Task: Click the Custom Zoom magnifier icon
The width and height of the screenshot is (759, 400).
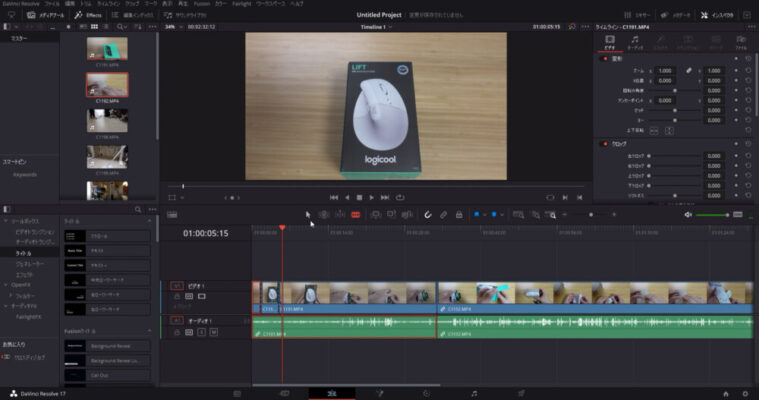Action: 550,215
